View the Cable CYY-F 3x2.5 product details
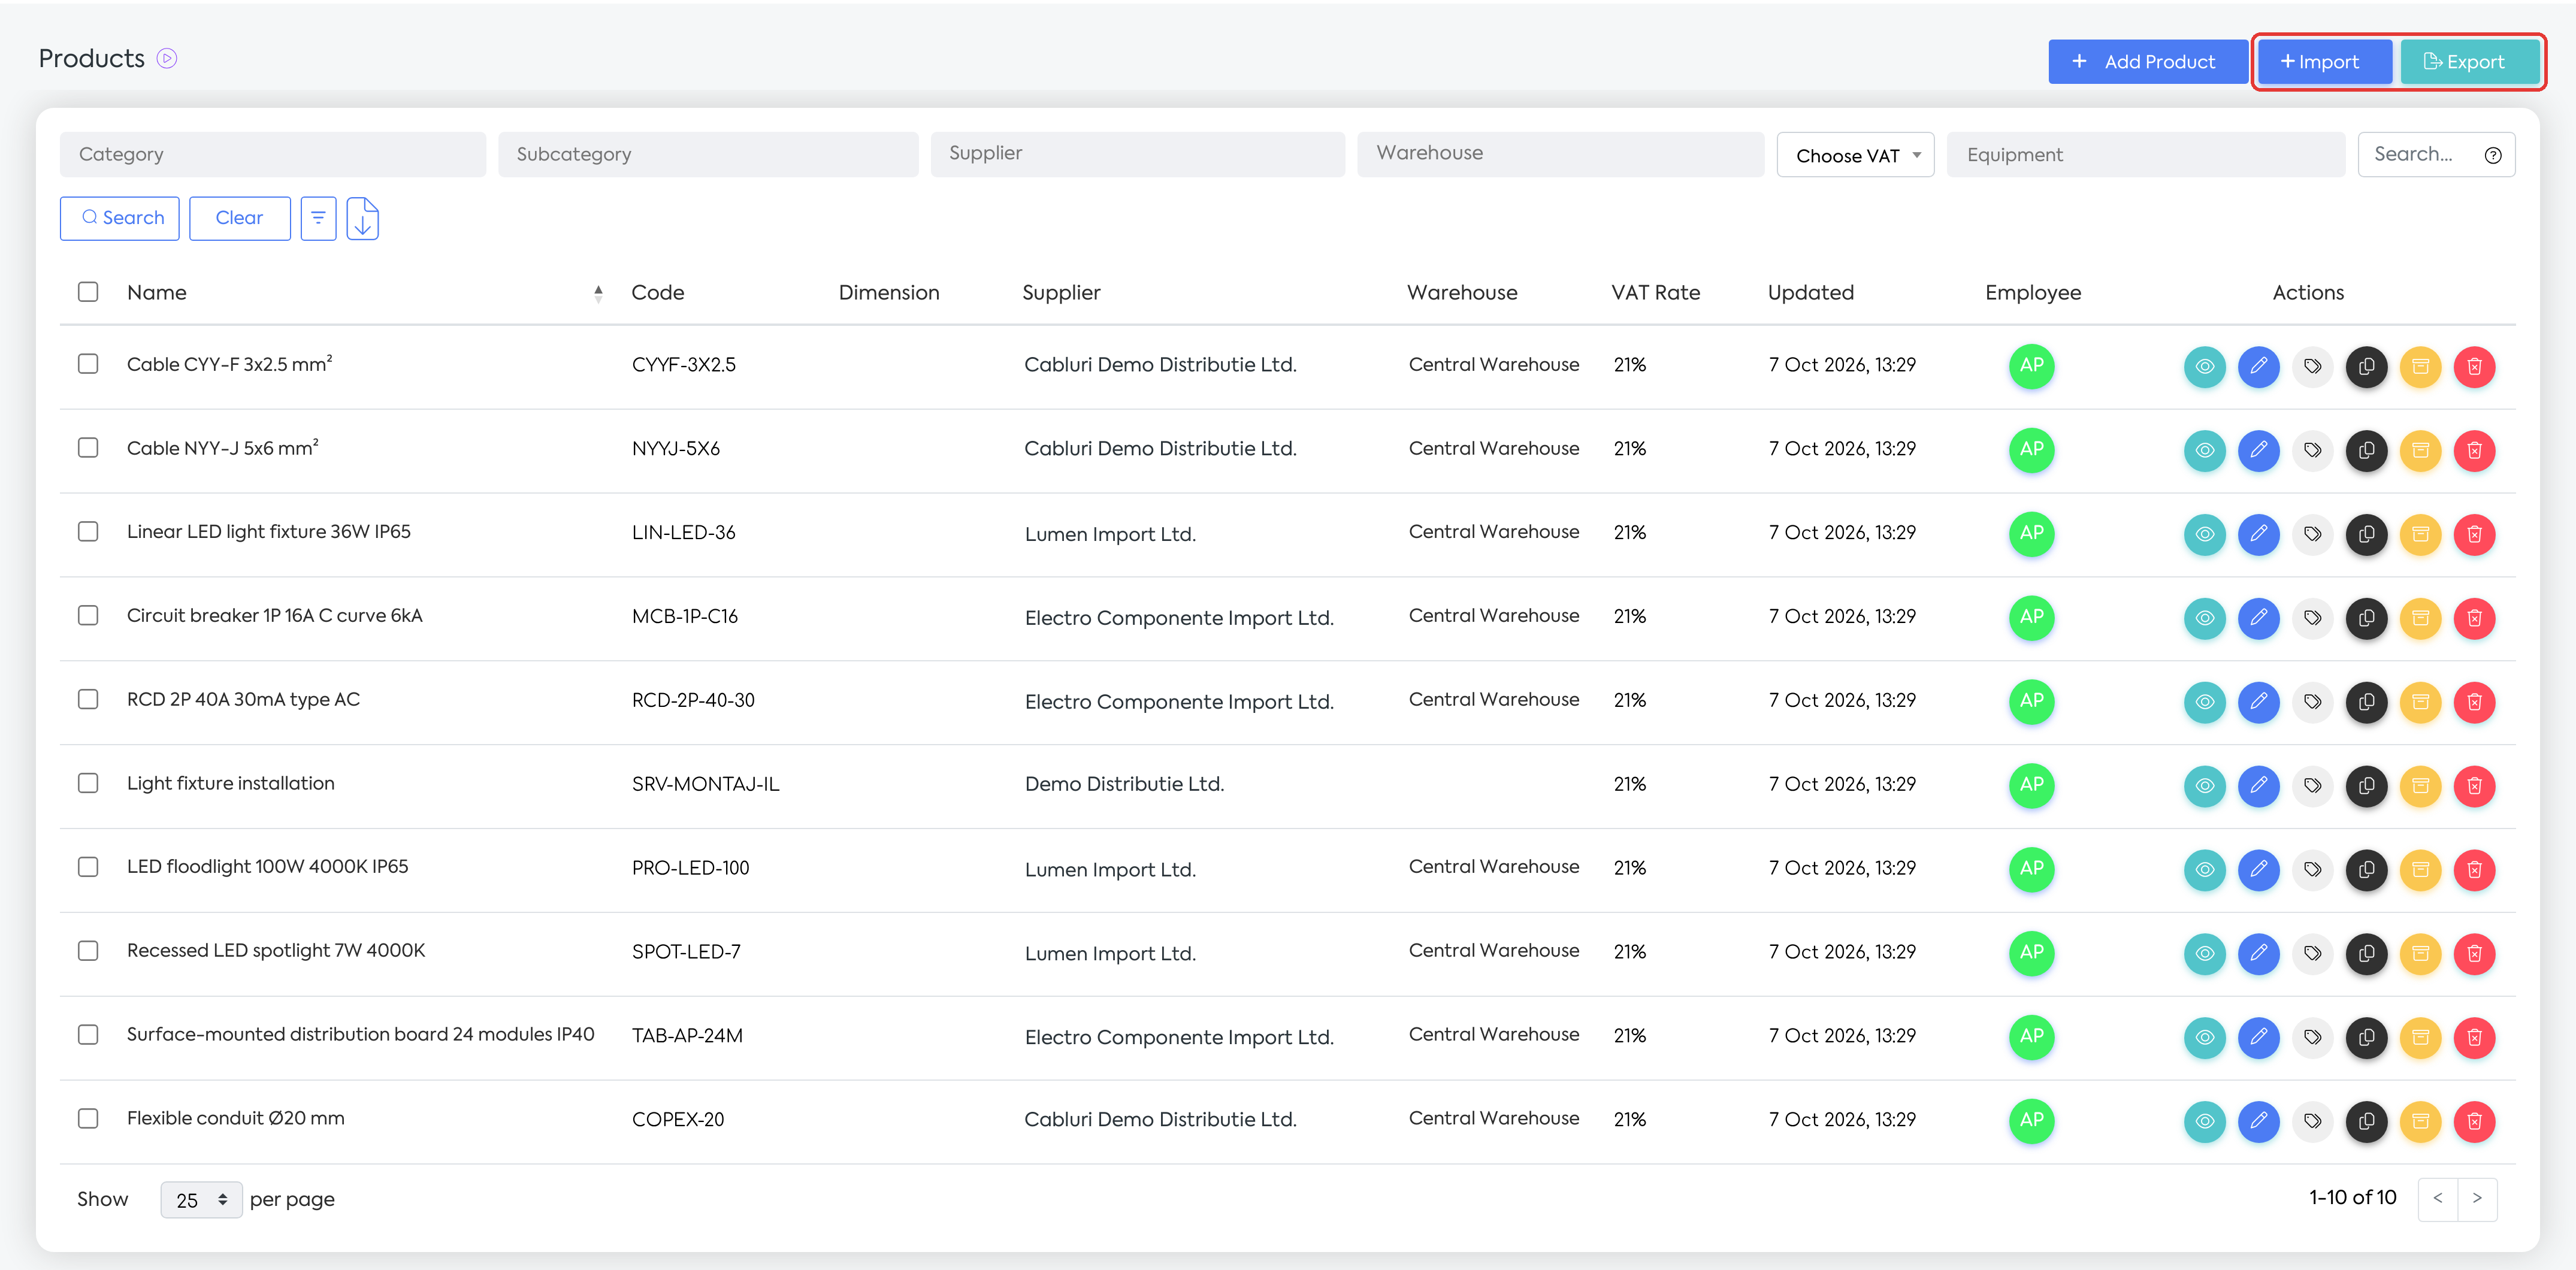 (2204, 366)
